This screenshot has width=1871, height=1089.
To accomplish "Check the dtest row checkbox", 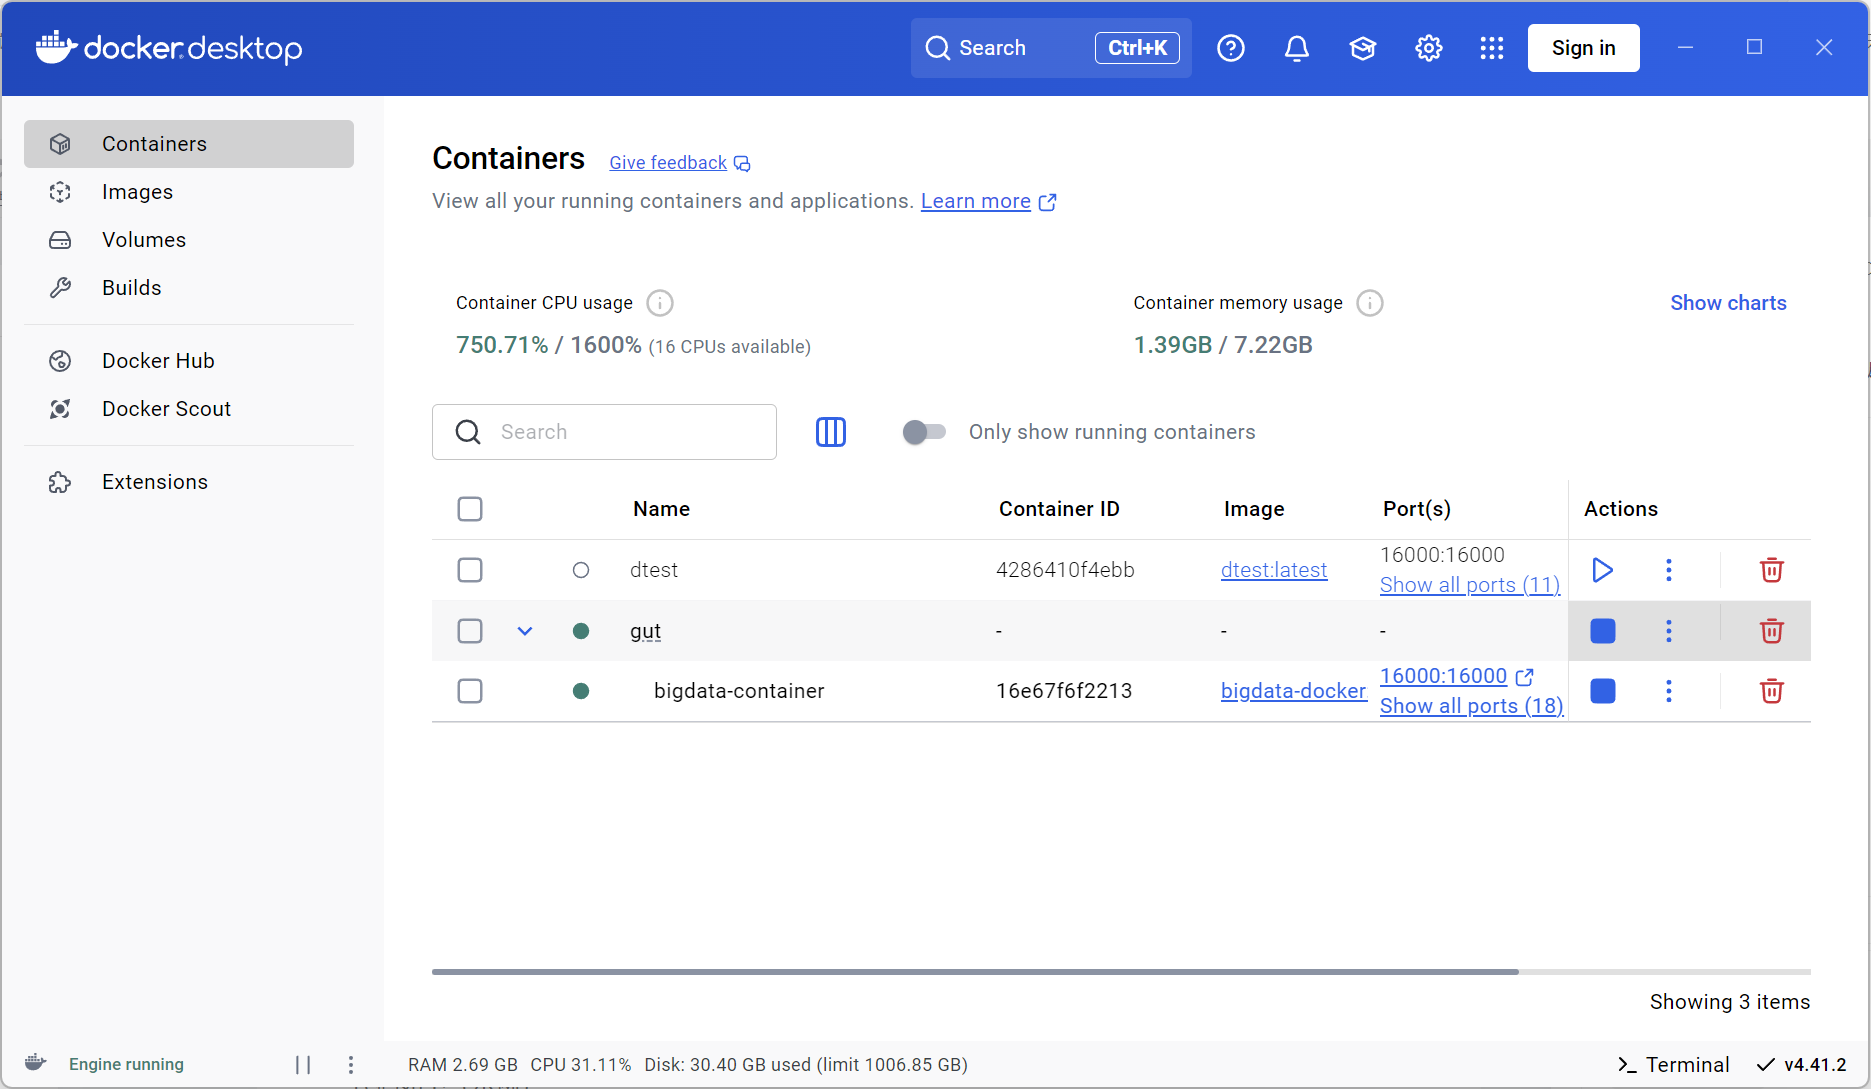I will pyautogui.click(x=470, y=570).
